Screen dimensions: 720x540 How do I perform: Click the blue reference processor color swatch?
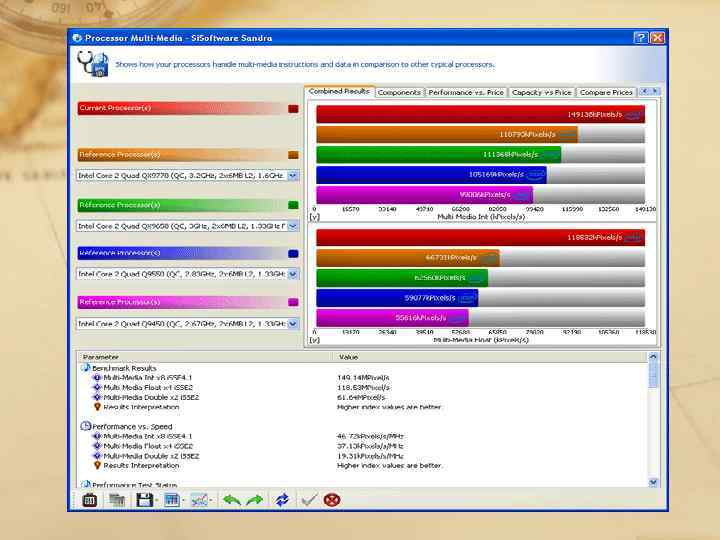(x=293, y=253)
